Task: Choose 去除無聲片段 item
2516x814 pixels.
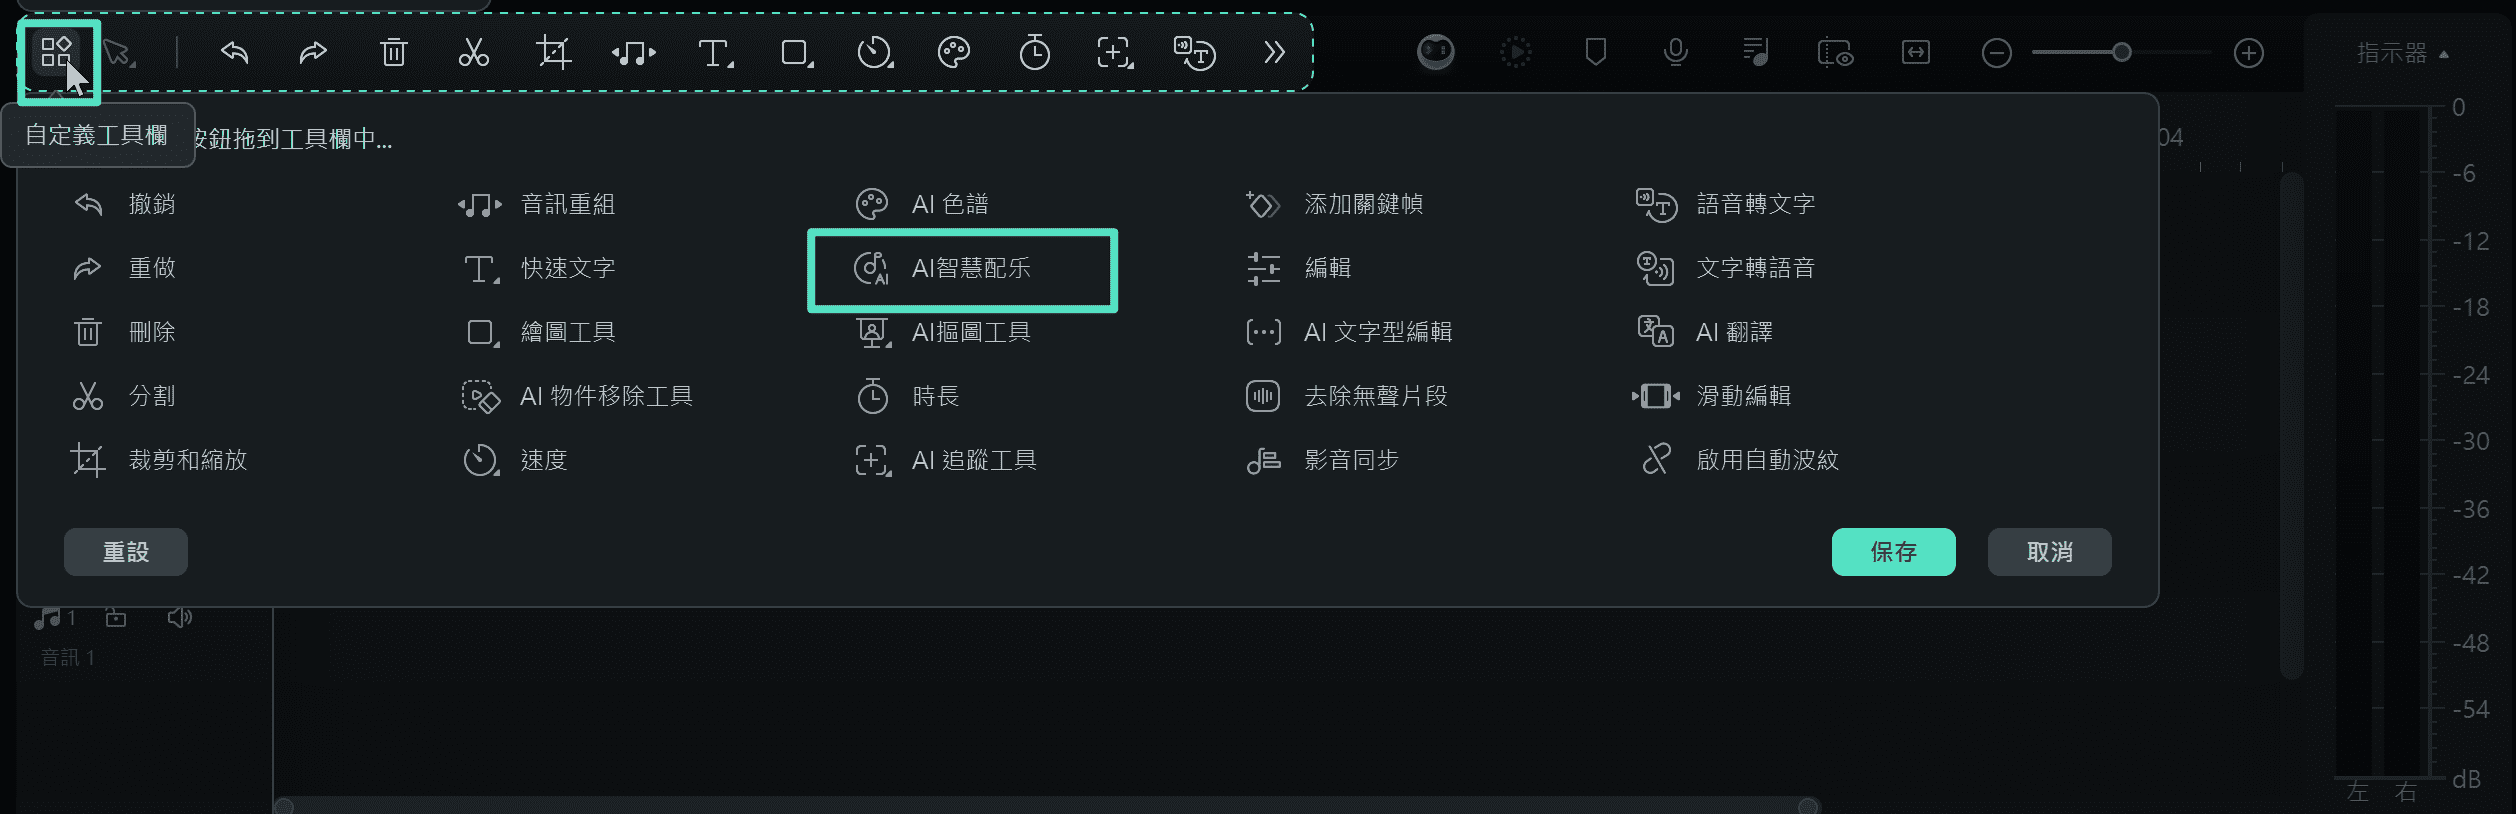Action: coord(1346,396)
